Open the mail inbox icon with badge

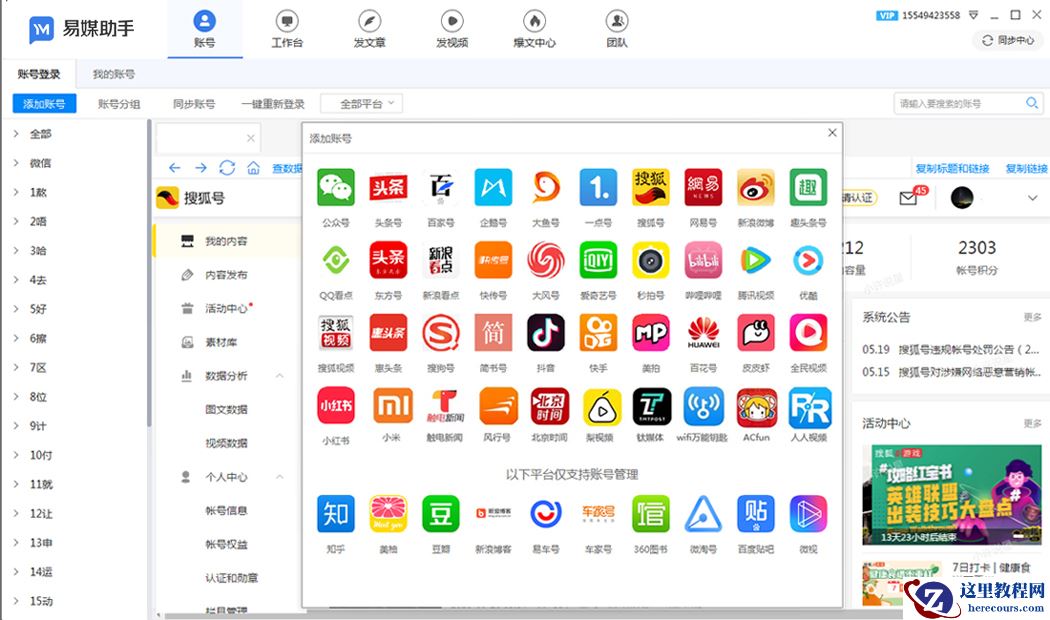(908, 198)
